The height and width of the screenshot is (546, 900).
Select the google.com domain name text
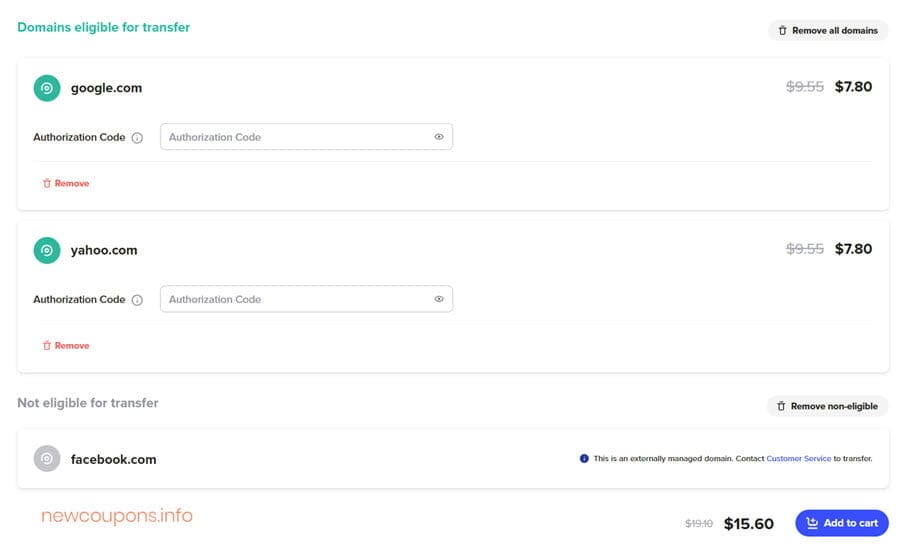coord(106,88)
